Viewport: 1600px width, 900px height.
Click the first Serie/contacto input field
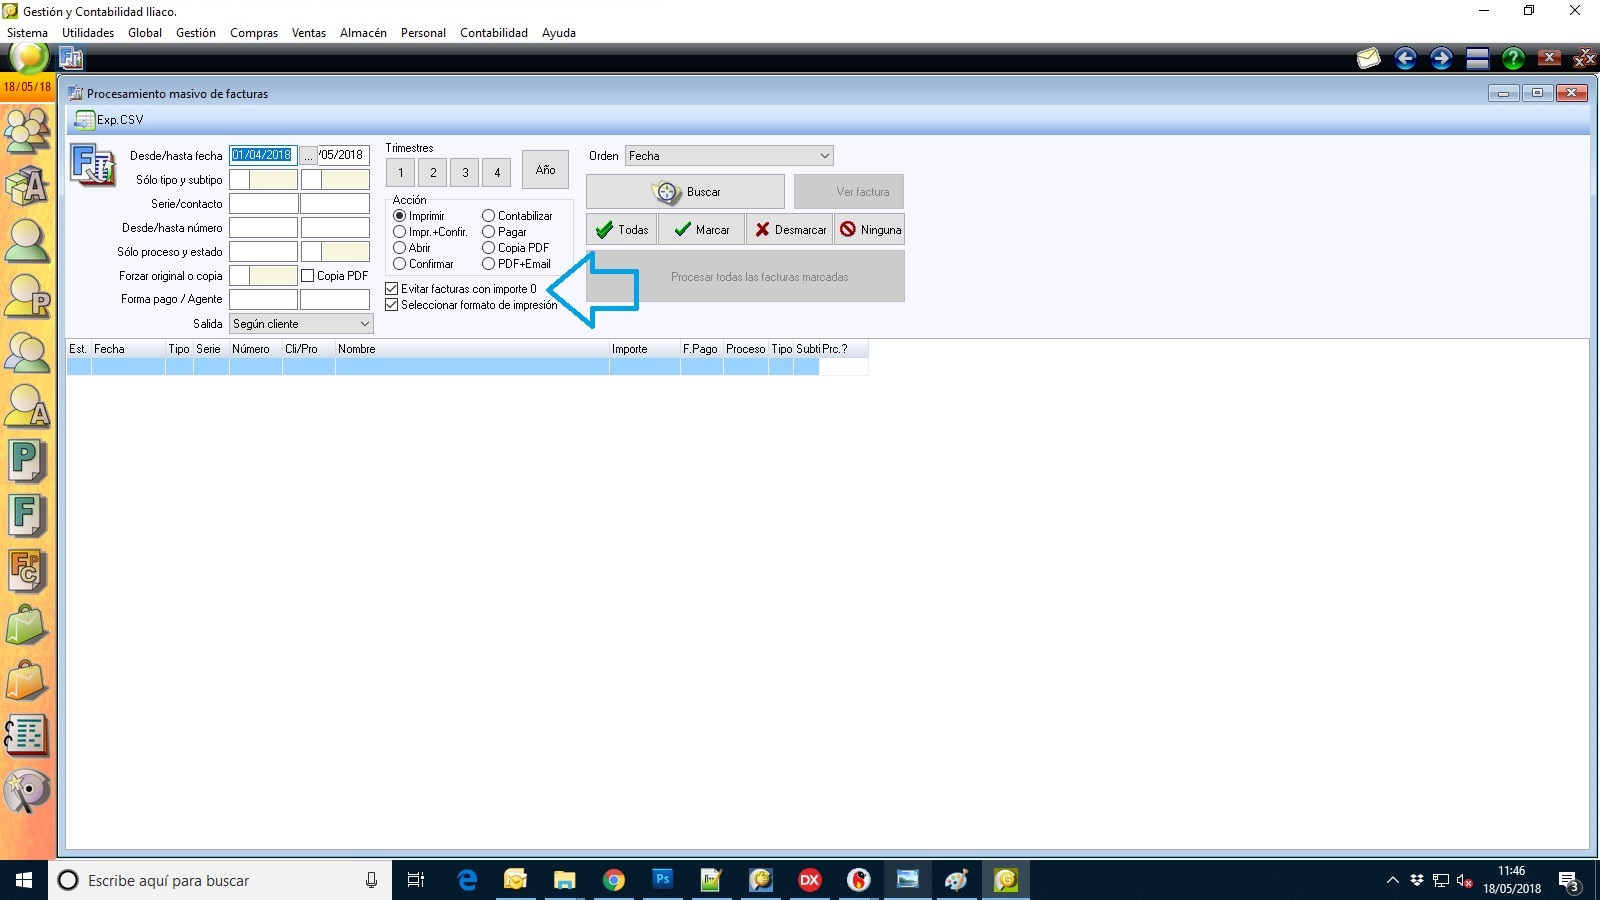tap(263, 204)
